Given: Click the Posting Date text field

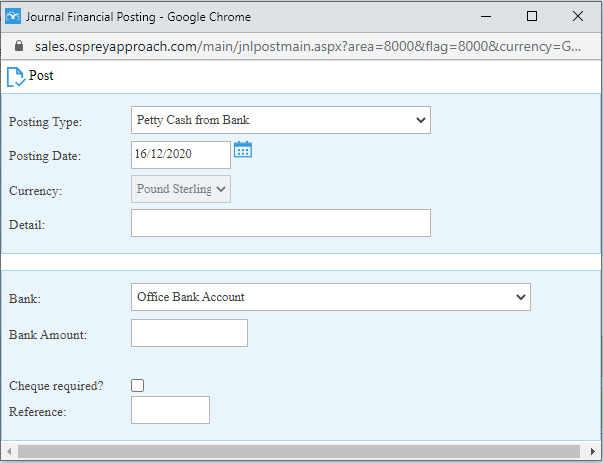Looking at the screenshot, I should click(x=181, y=155).
